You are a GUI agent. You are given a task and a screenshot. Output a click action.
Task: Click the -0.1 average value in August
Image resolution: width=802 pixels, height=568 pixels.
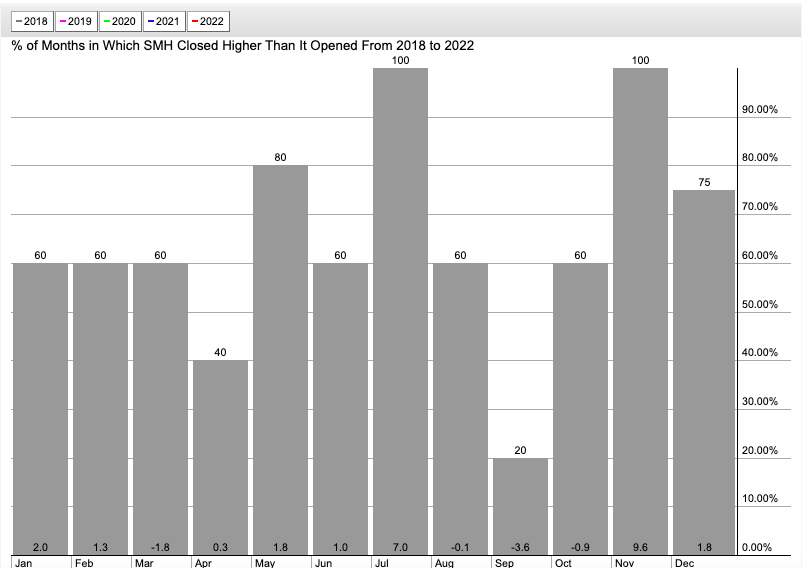coord(460,548)
